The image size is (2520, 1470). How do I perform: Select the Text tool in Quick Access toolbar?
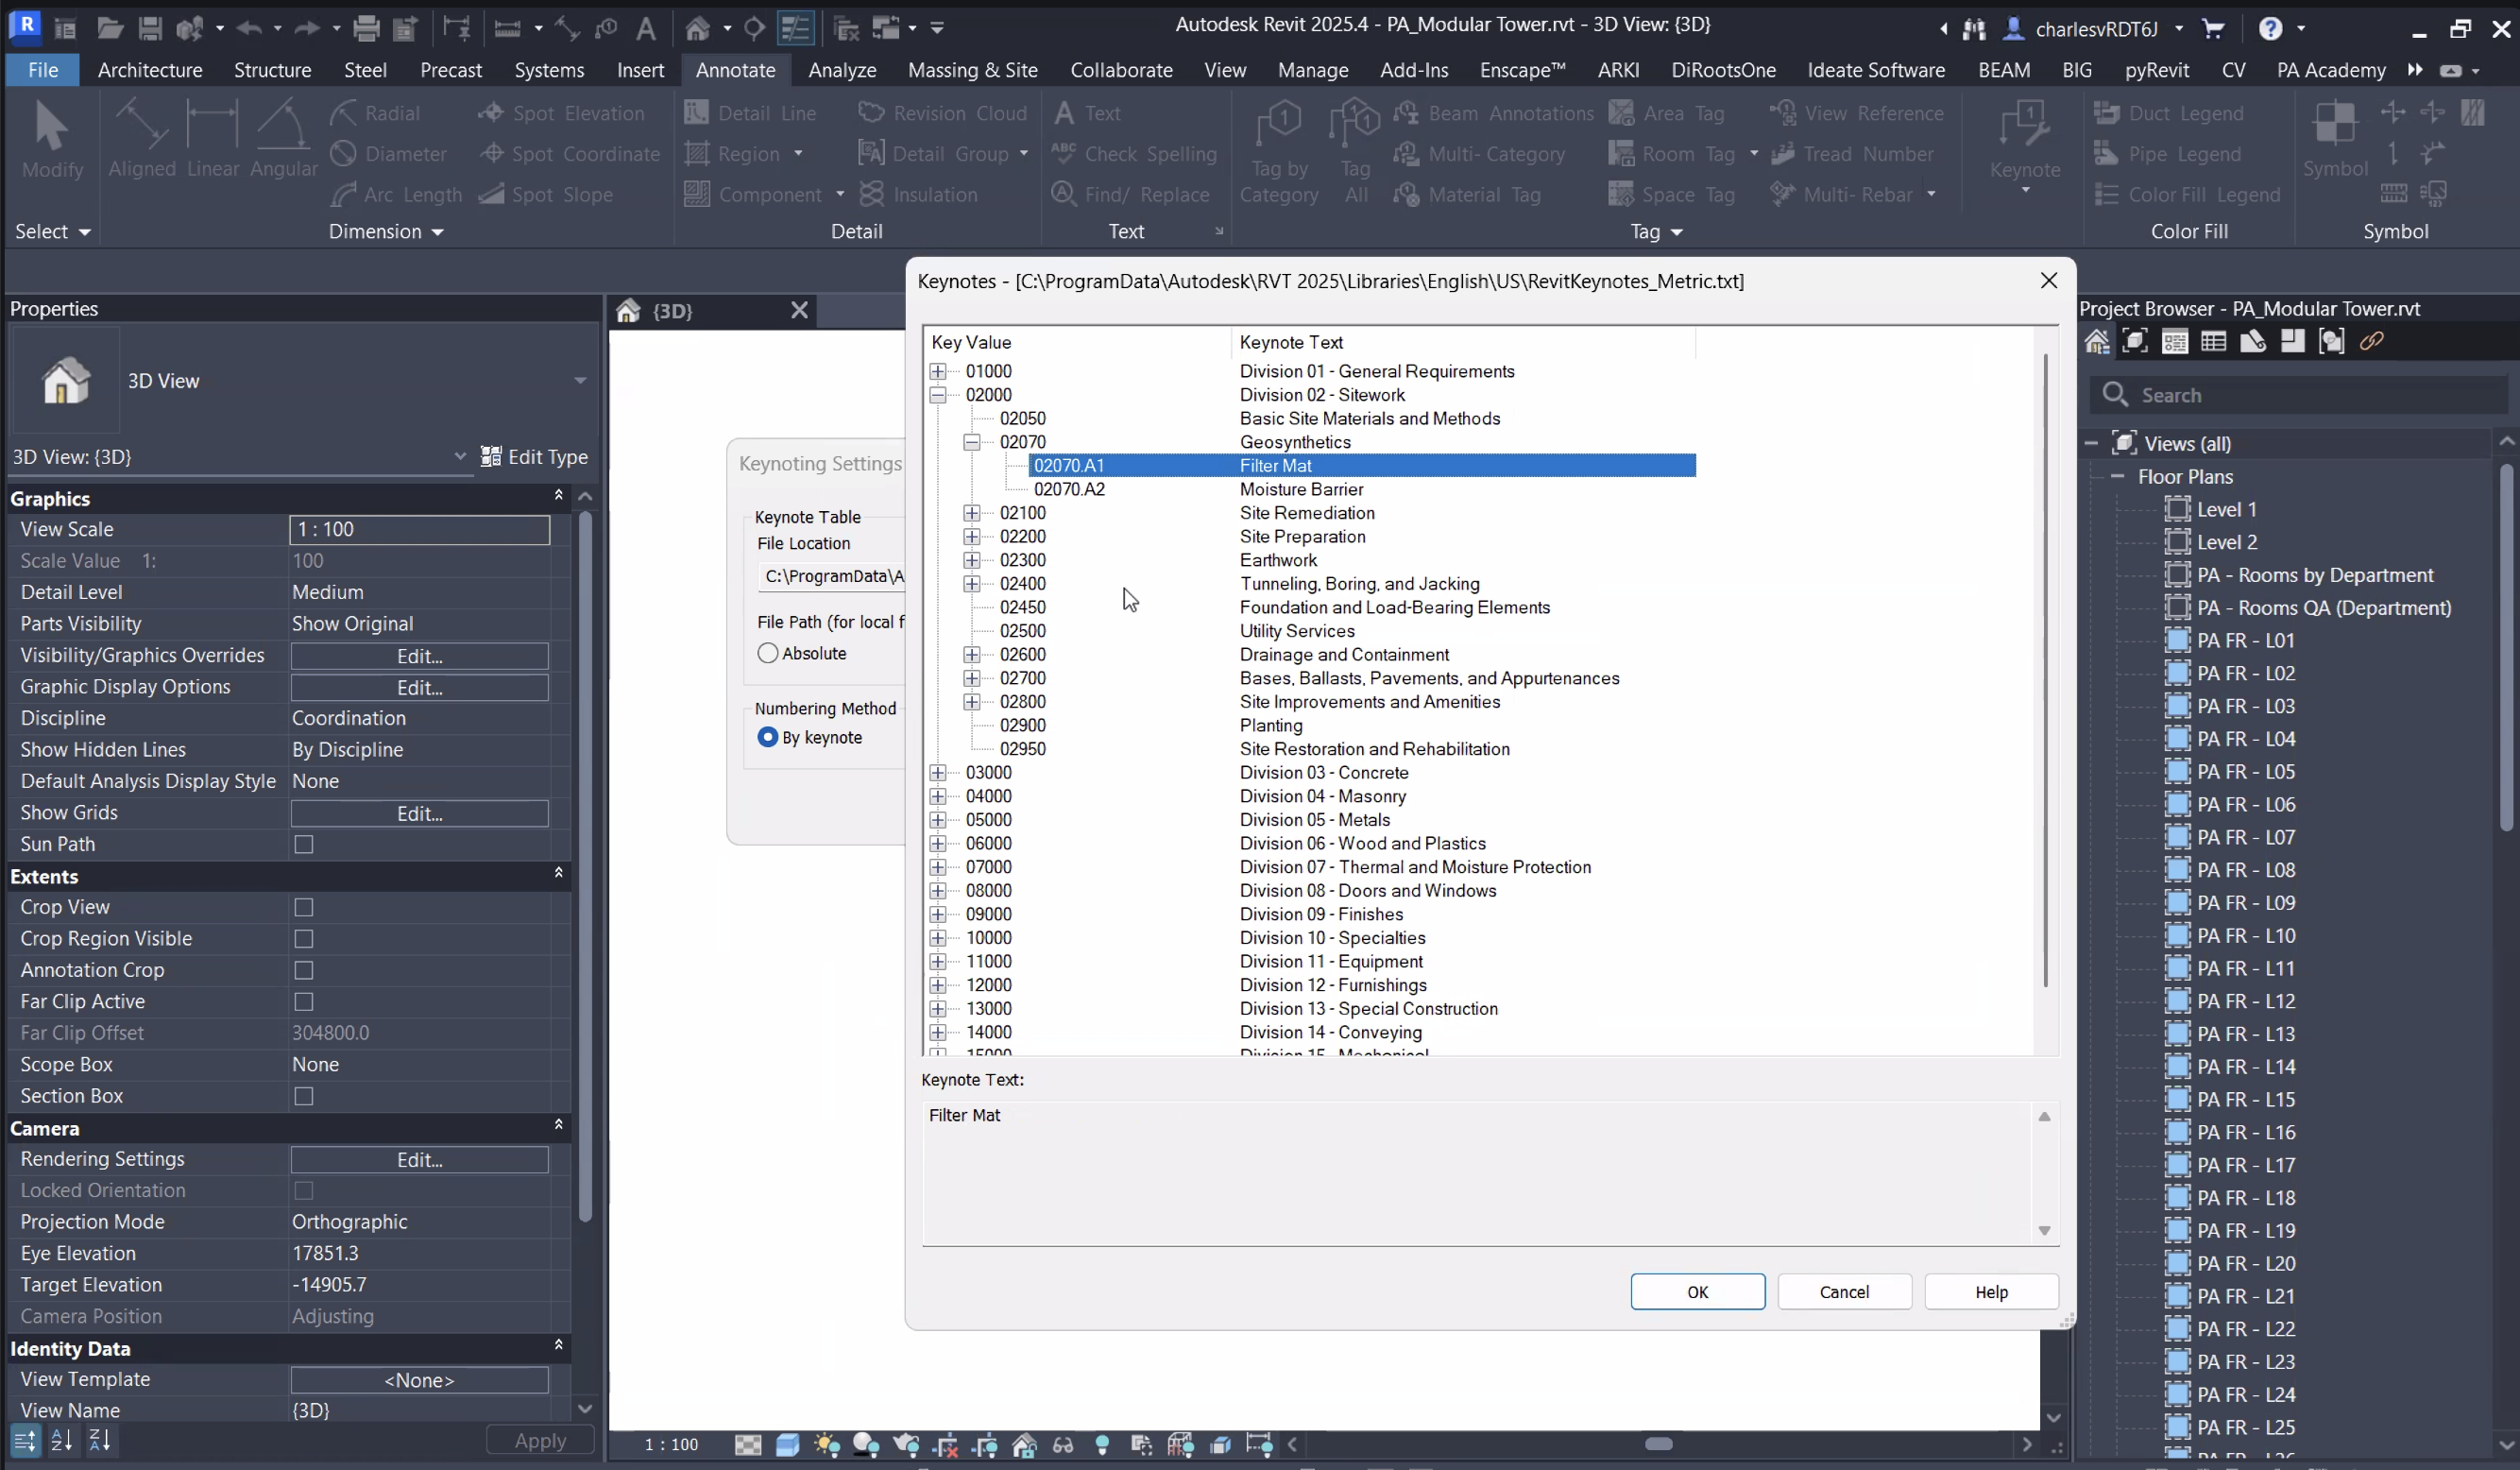[646, 28]
